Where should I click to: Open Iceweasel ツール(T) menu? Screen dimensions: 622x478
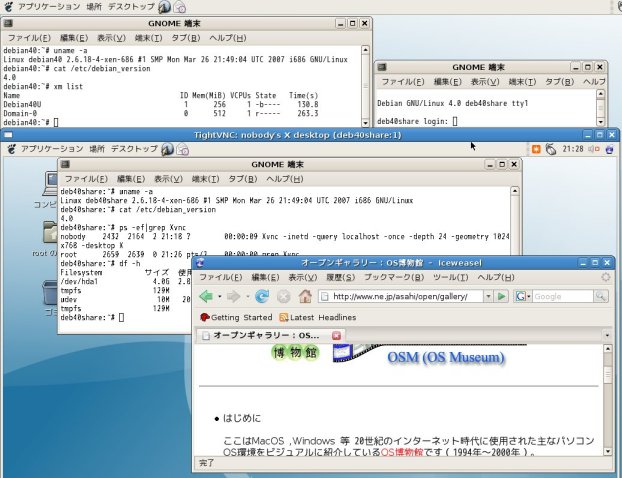click(x=451, y=277)
